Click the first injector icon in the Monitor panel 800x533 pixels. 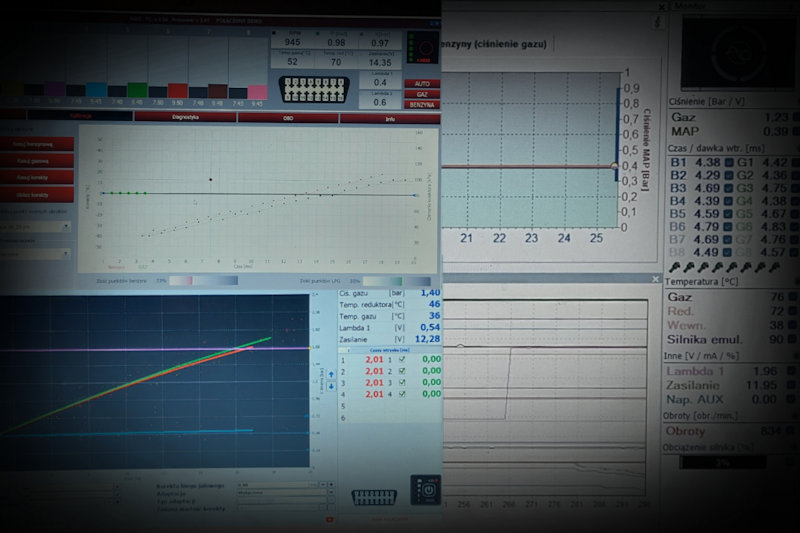click(x=674, y=267)
